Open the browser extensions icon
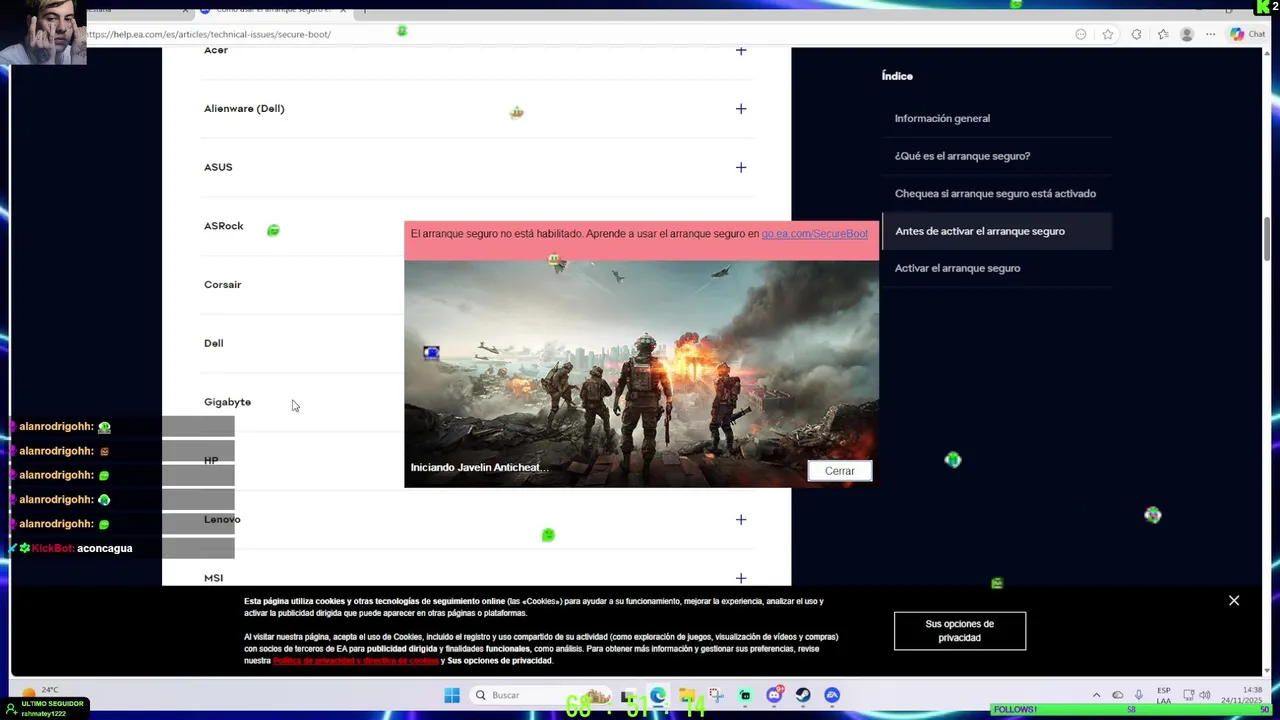The height and width of the screenshot is (720, 1280). pos(1136,34)
